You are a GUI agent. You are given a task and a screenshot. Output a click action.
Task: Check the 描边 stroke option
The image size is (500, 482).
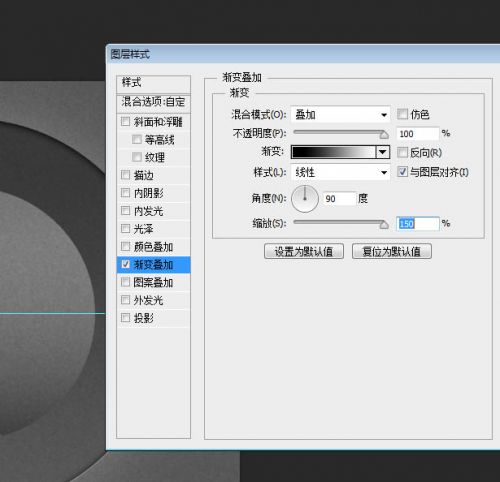point(125,175)
